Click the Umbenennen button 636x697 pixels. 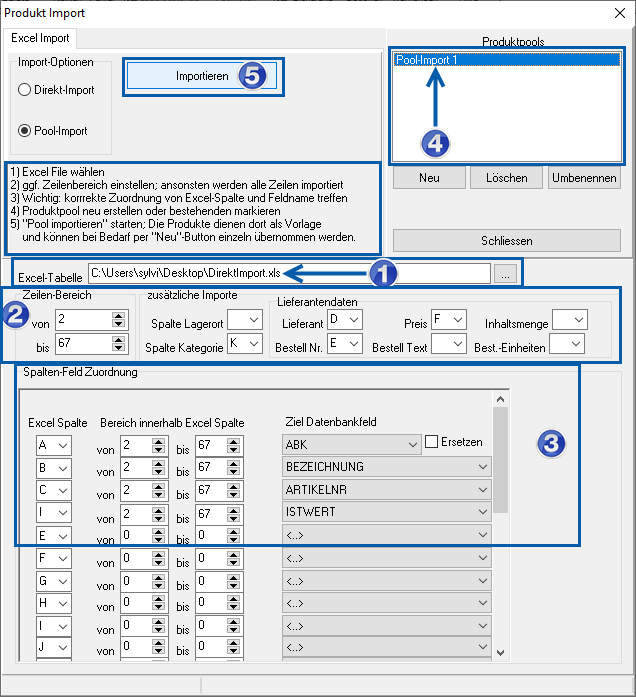[584, 178]
